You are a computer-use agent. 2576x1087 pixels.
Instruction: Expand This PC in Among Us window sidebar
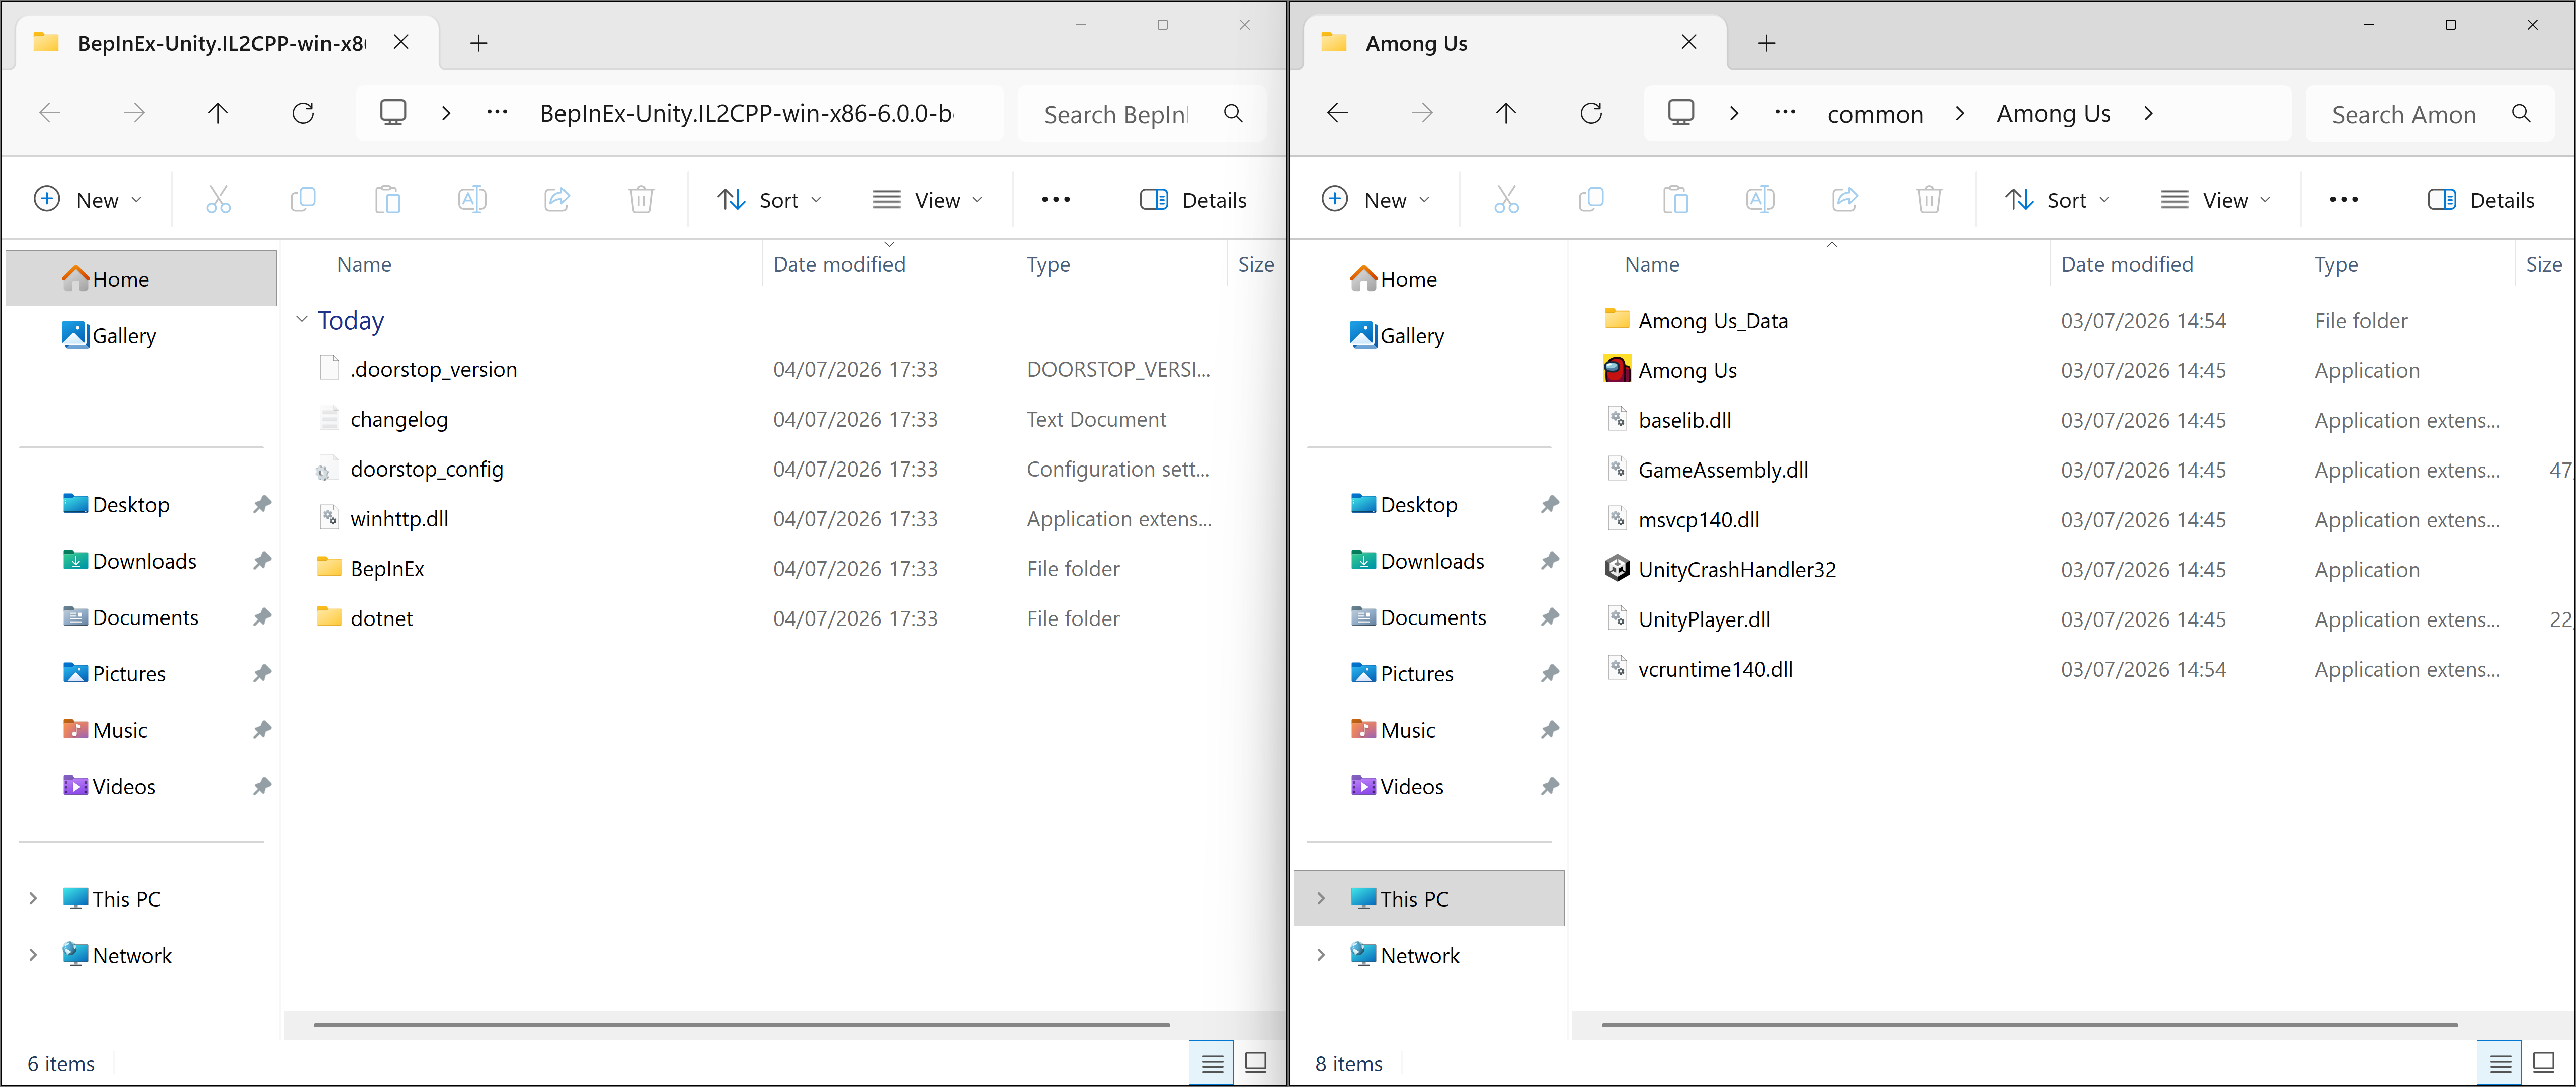click(1321, 898)
